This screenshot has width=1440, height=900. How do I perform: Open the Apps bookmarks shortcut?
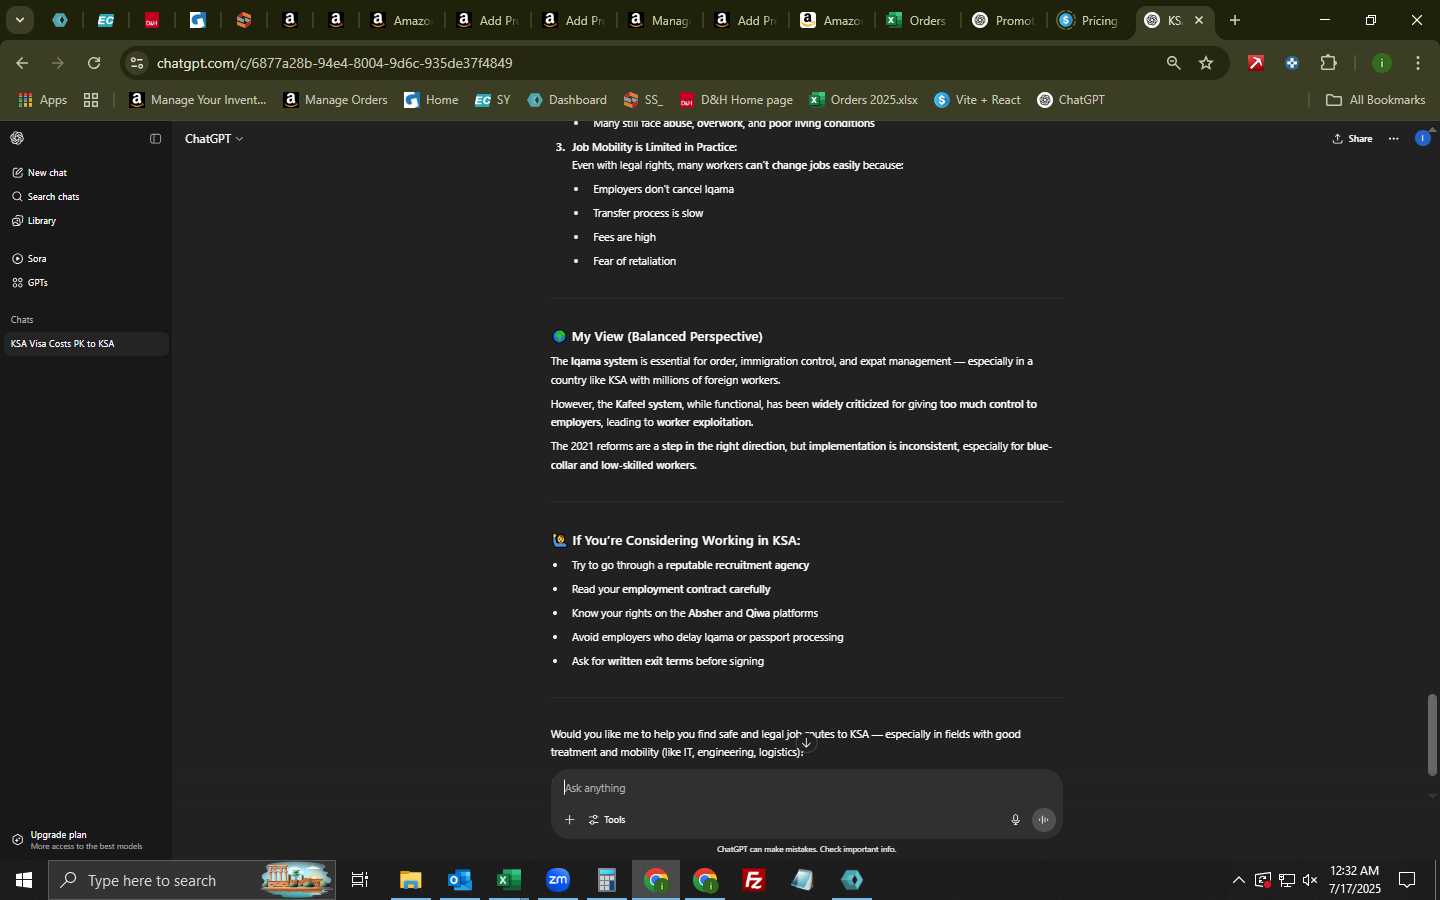pyautogui.click(x=43, y=100)
